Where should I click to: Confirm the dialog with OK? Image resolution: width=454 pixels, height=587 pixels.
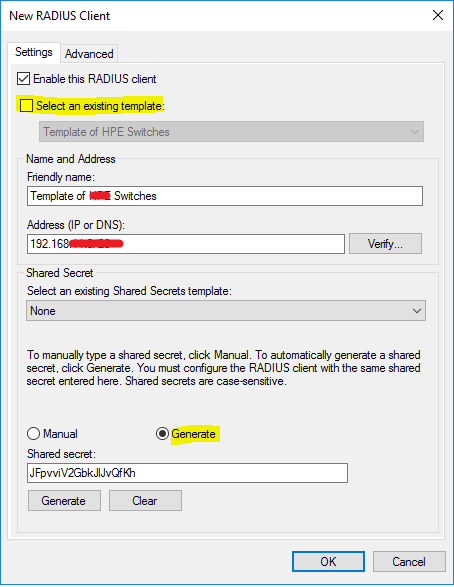(x=328, y=562)
